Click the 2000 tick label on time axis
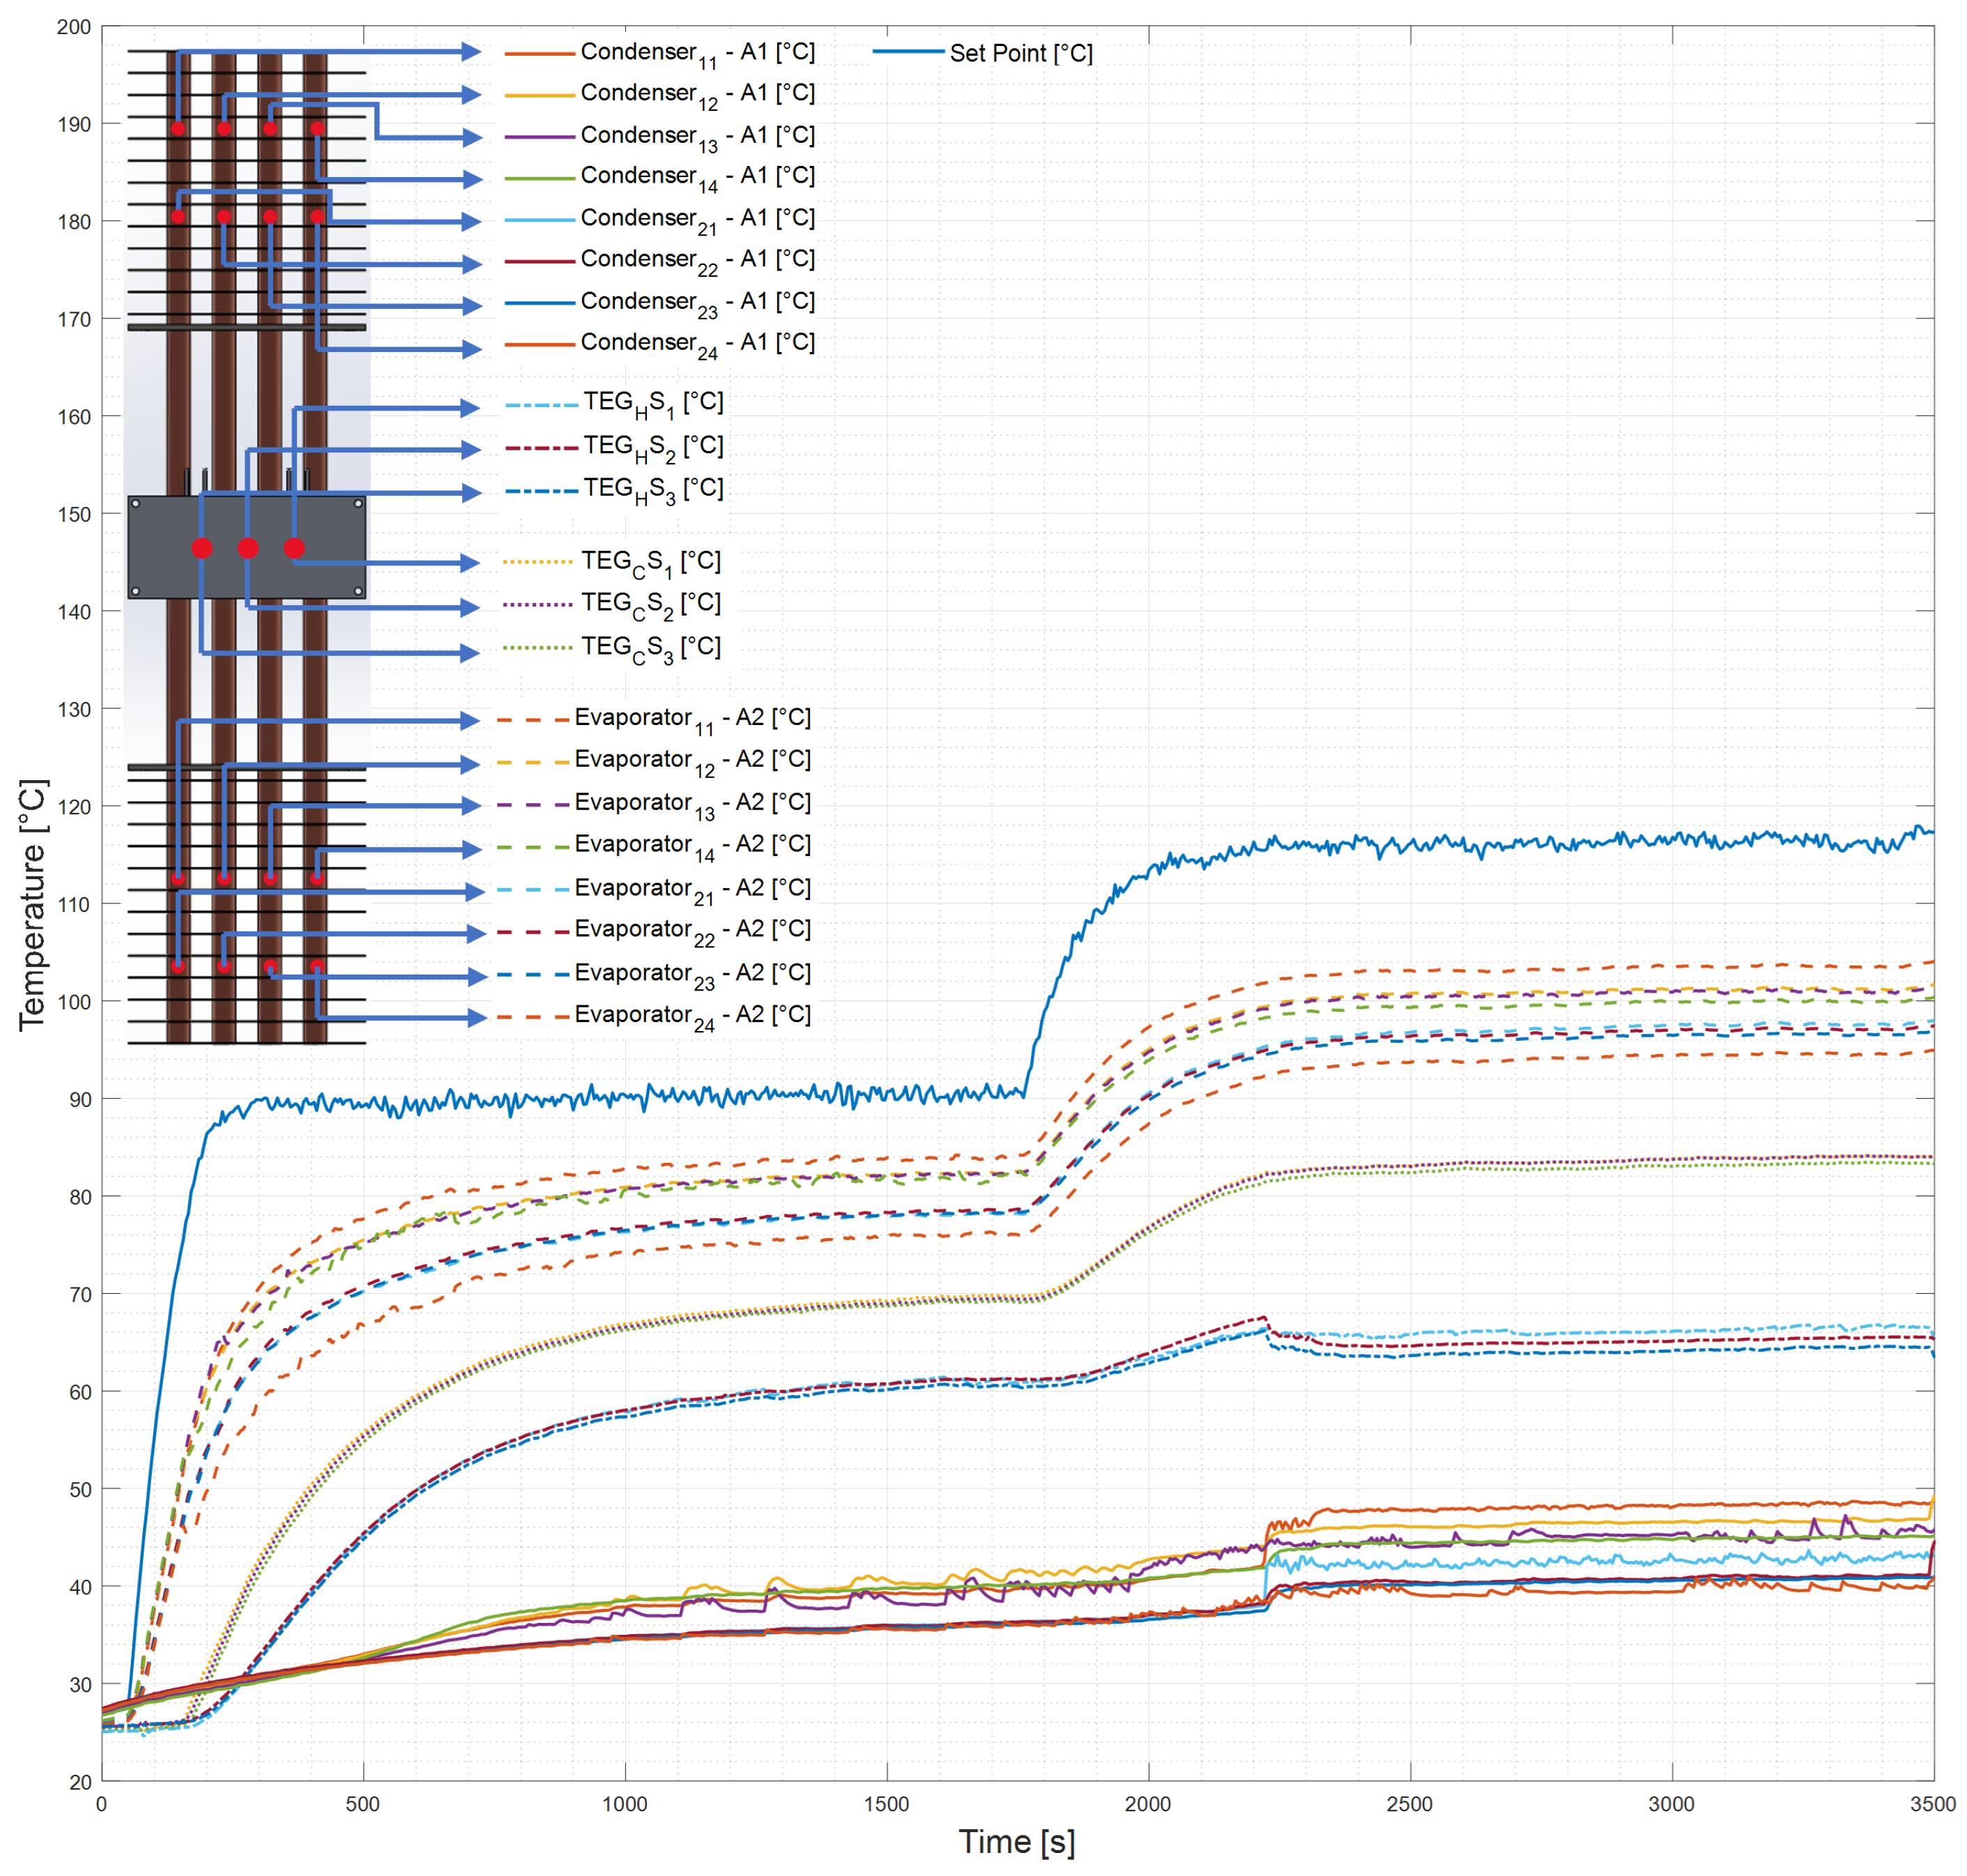The width and height of the screenshot is (1967, 1876). coord(1147,1804)
